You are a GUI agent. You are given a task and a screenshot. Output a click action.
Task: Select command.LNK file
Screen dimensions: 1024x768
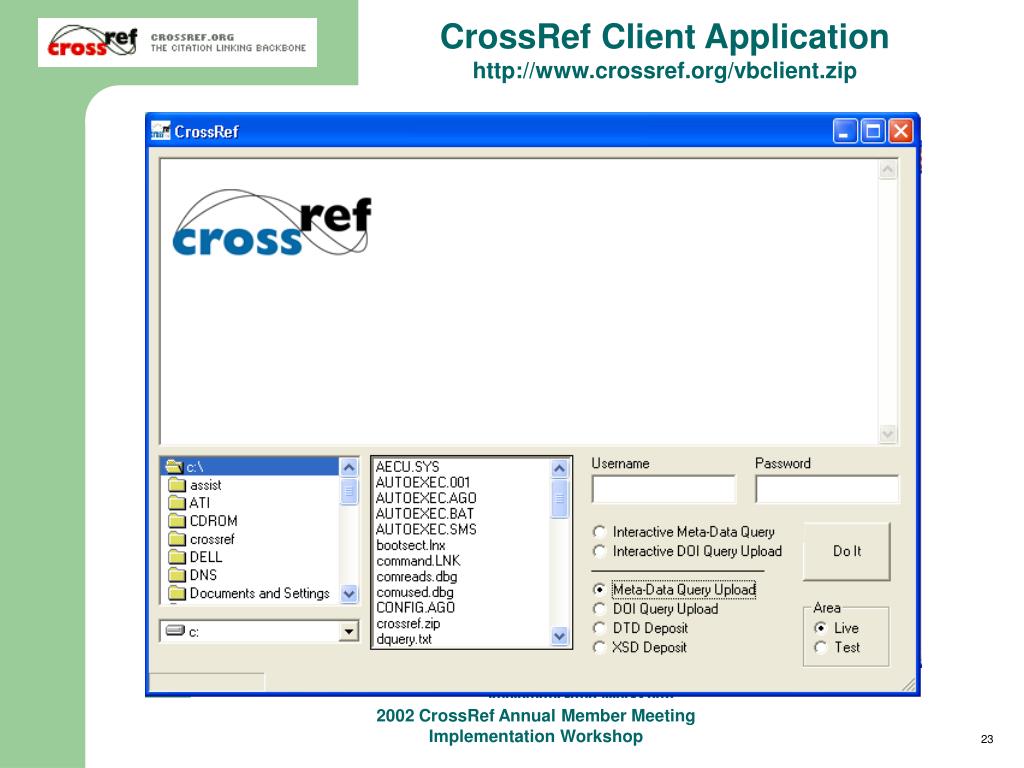[x=419, y=561]
